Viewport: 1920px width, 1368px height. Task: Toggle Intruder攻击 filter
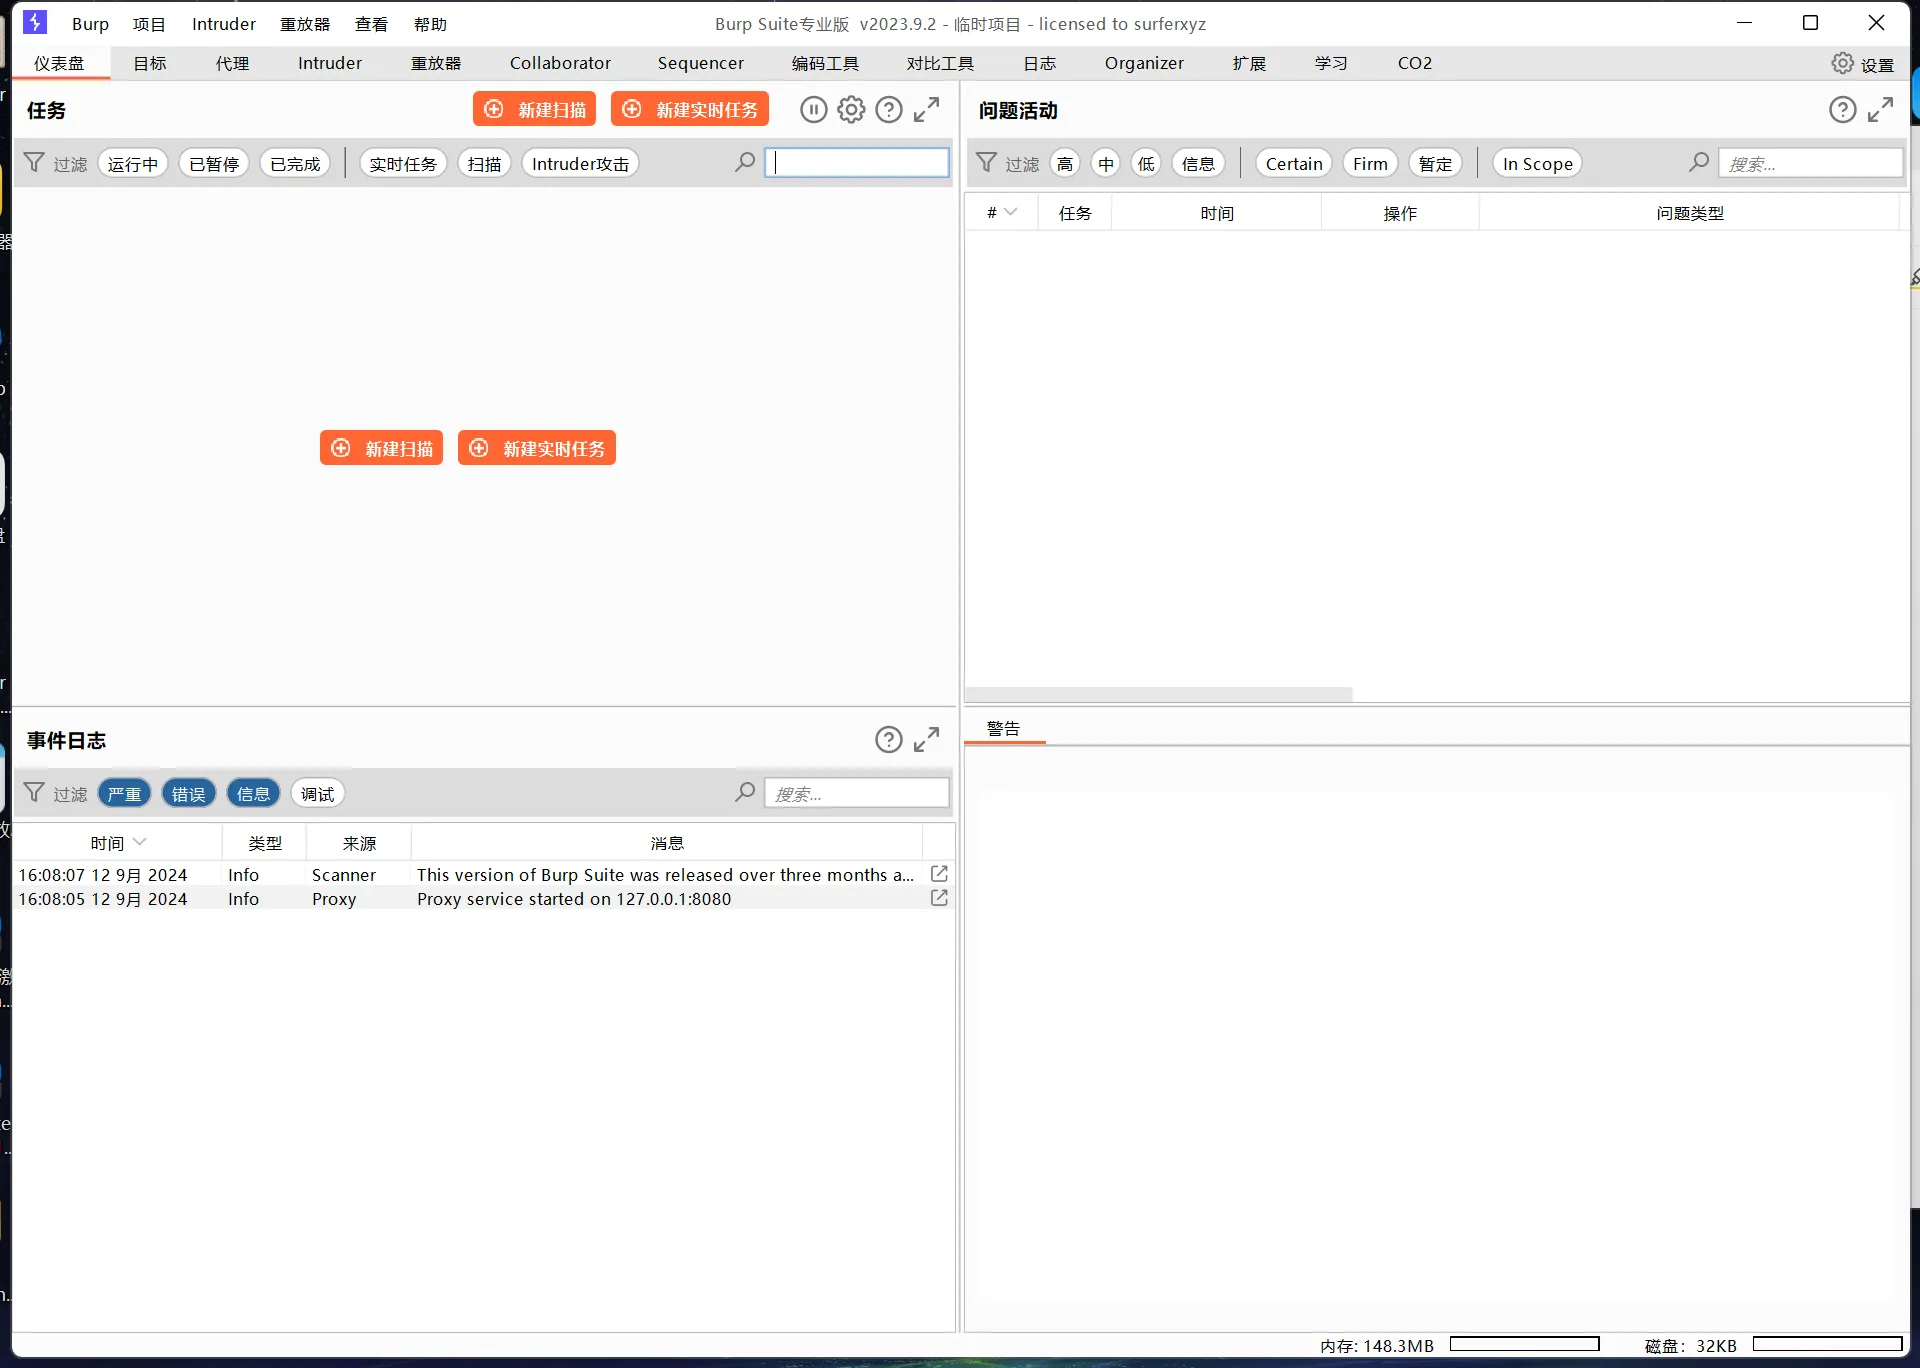[580, 164]
